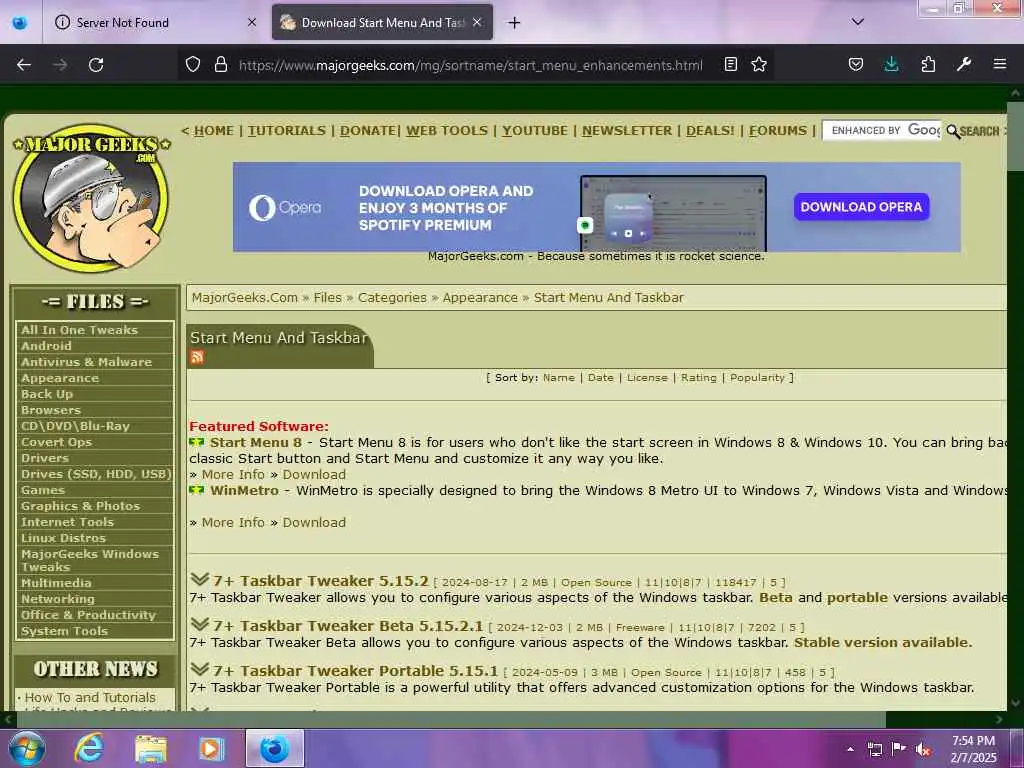Click the arrow icon beside 7+ Taskbar Tweaker 5.15.2
Image resolution: width=1024 pixels, height=768 pixels.
click(200, 579)
